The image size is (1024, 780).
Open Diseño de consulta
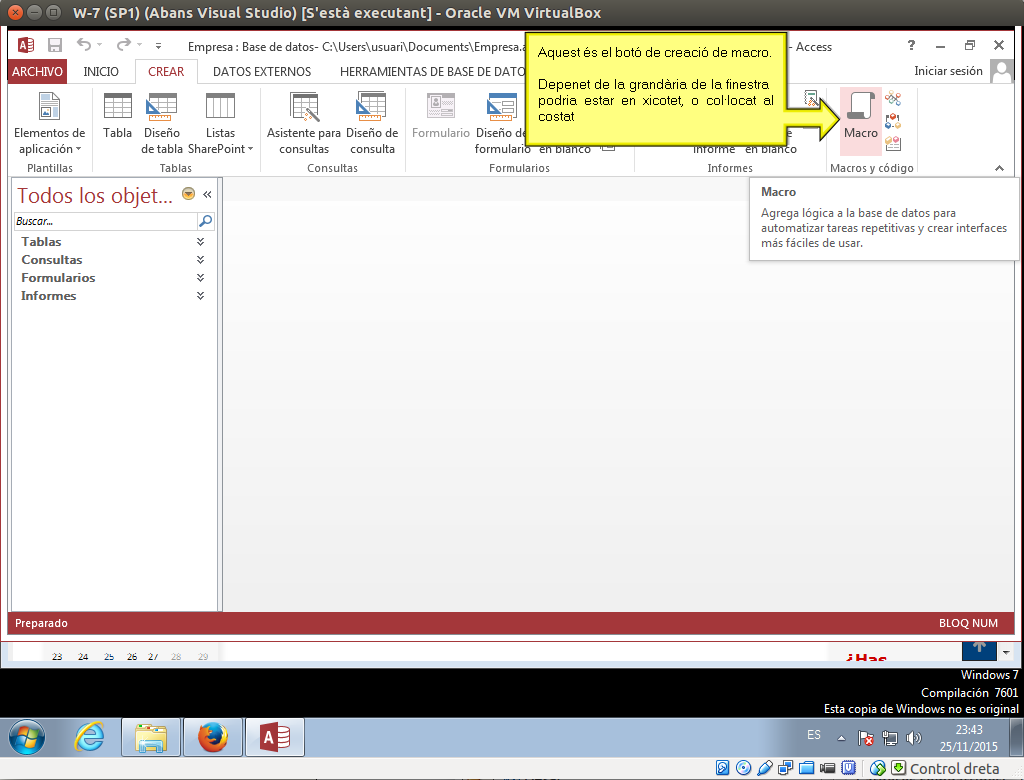(x=372, y=123)
